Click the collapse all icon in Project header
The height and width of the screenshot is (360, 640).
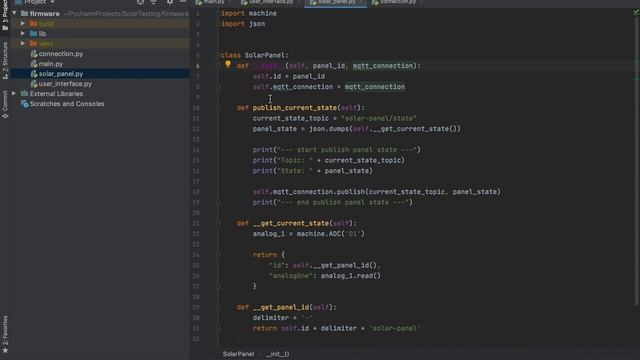click(x=154, y=2)
